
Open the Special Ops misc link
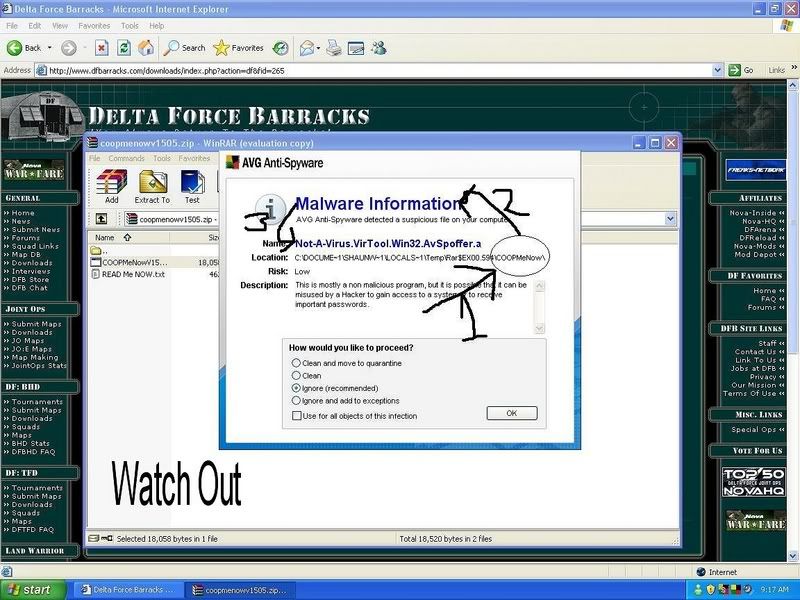(x=754, y=430)
